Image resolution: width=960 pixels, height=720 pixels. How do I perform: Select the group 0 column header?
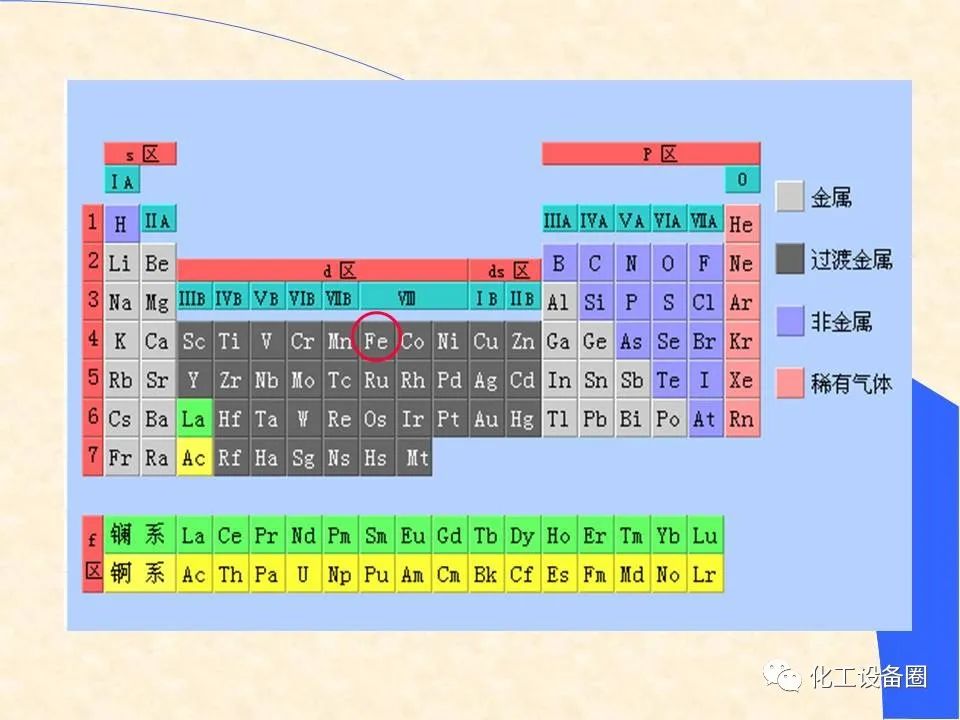tap(741, 181)
